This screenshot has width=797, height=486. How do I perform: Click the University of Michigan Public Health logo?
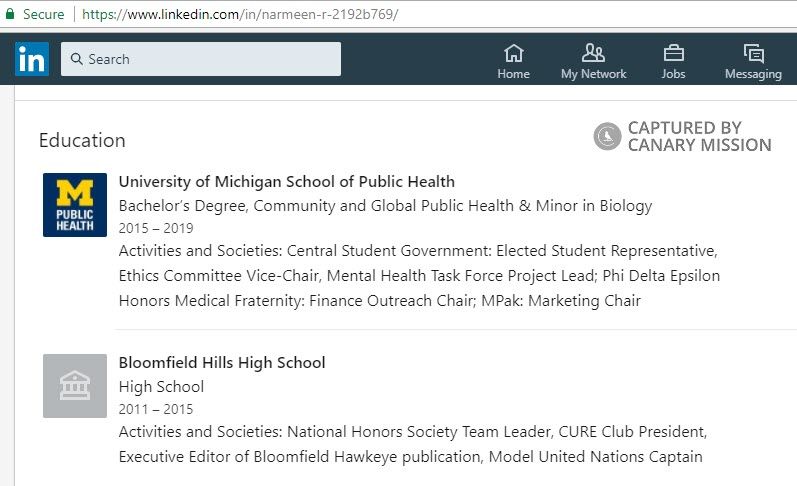click(75, 205)
